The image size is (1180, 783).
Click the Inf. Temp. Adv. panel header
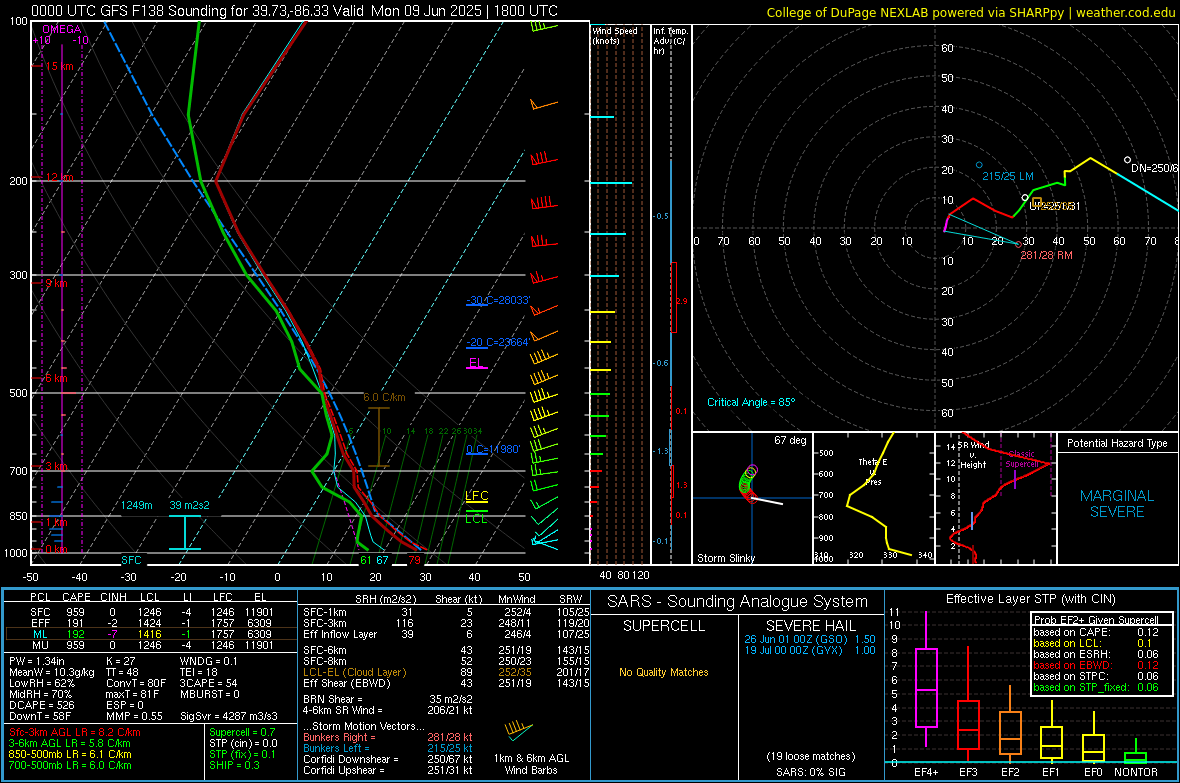pos(670,41)
